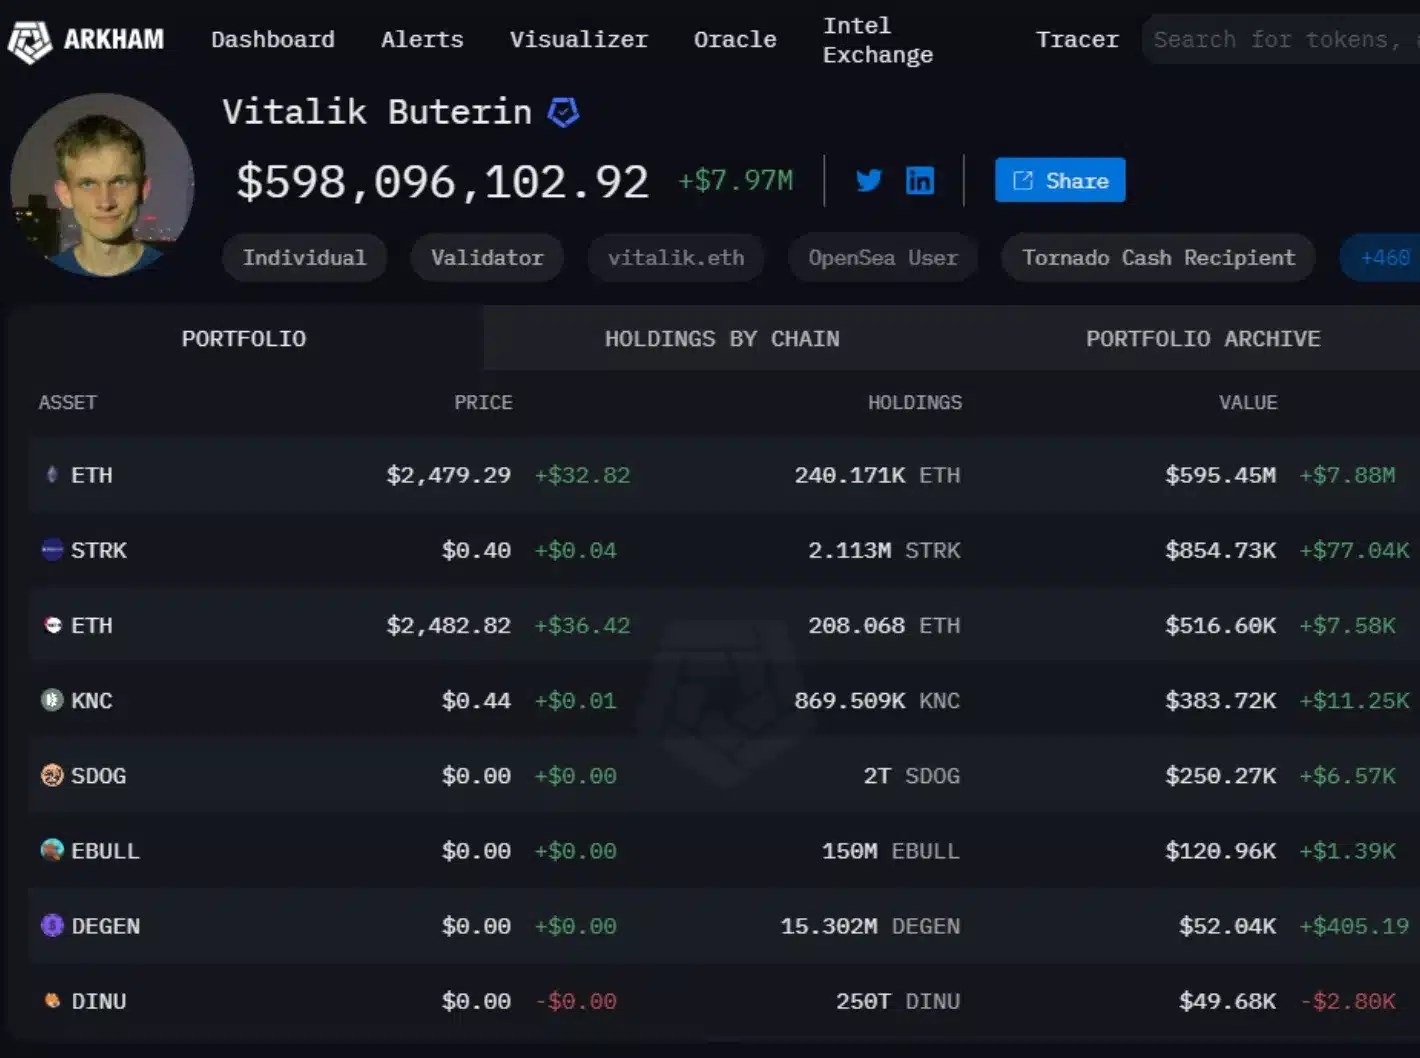
Task: Click the STRK token icon
Action: (52, 549)
